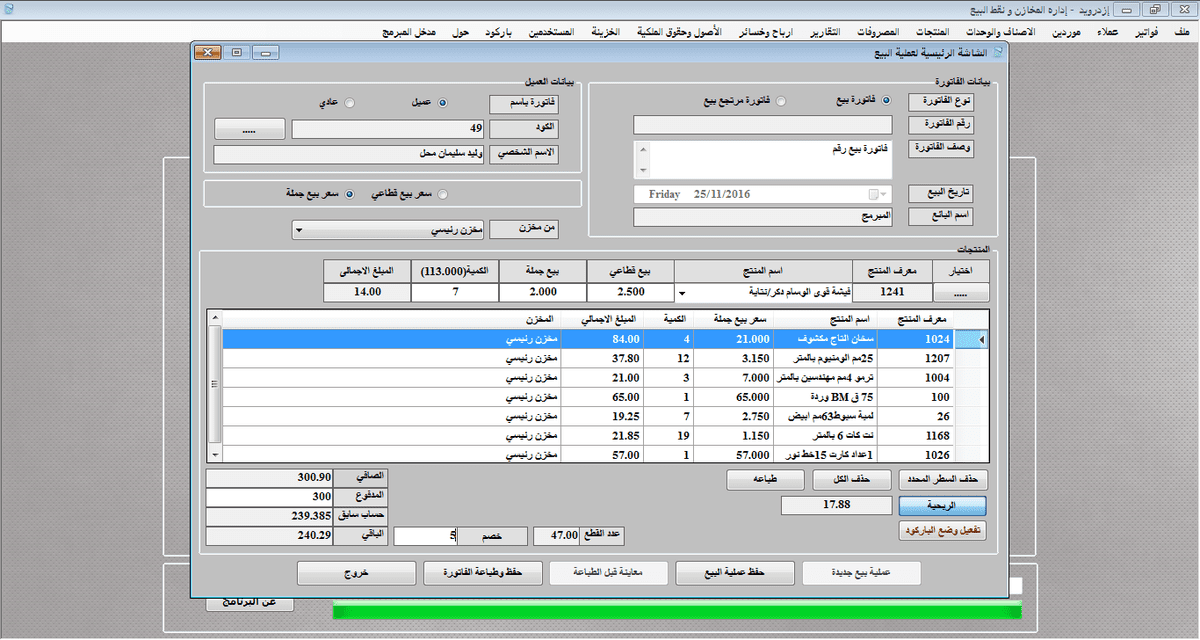Image resolution: width=1200 pixels, height=640 pixels.
Task: Click the 'الربحية' profit button
Action: click(942, 505)
